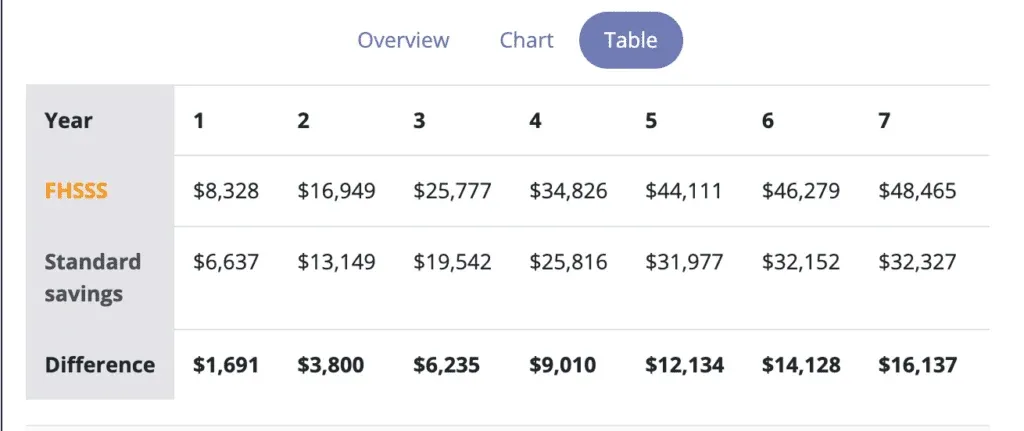Select the Year 4 column header

point(535,121)
